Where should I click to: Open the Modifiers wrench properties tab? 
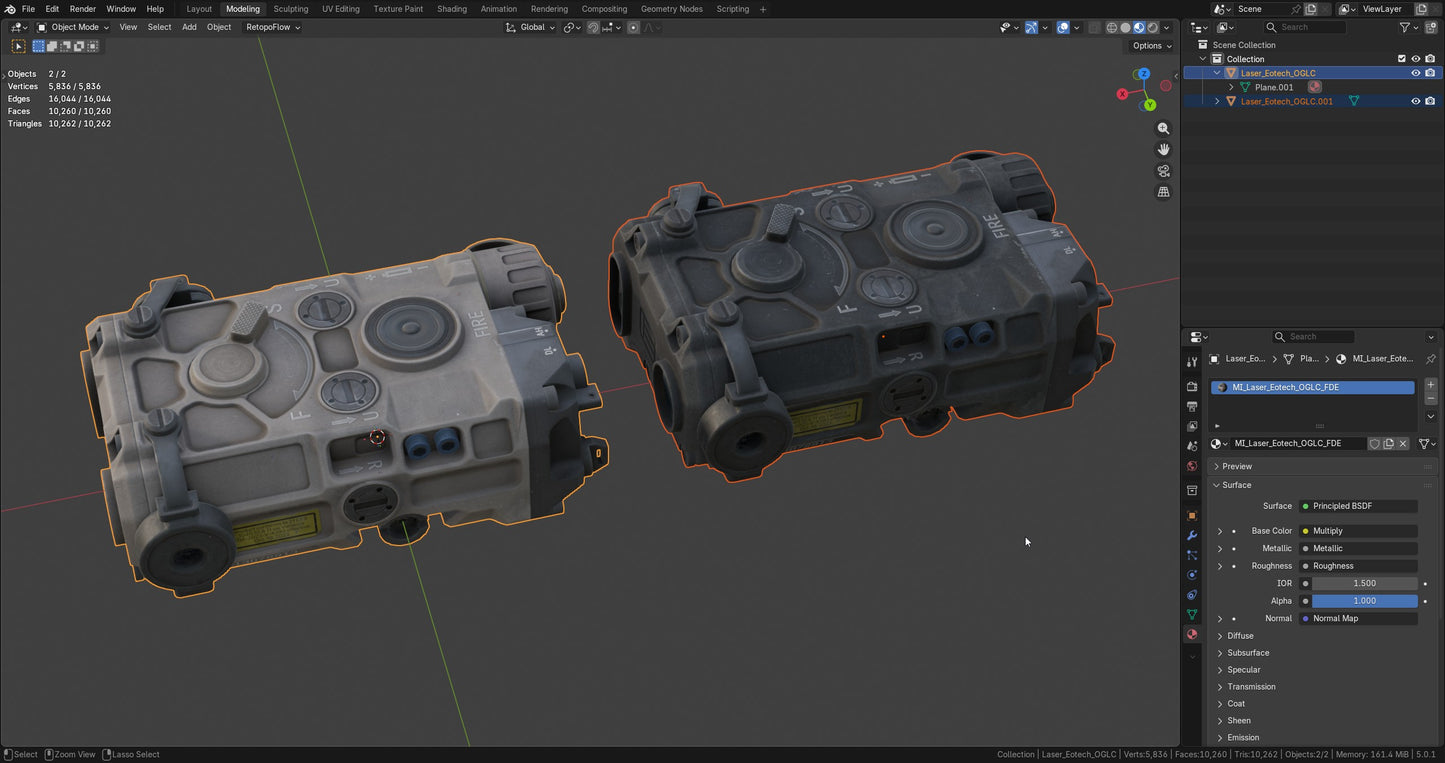(1191, 536)
